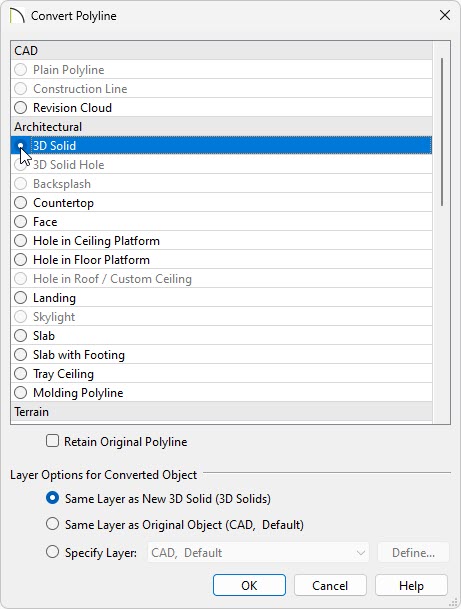This screenshot has height=609, width=461.
Task: Click the OK button
Action: 249,585
